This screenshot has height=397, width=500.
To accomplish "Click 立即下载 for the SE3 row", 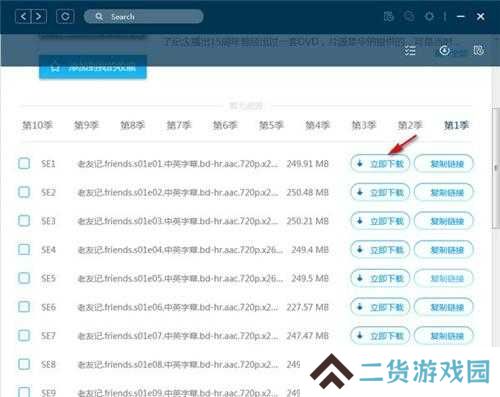I will point(380,221).
